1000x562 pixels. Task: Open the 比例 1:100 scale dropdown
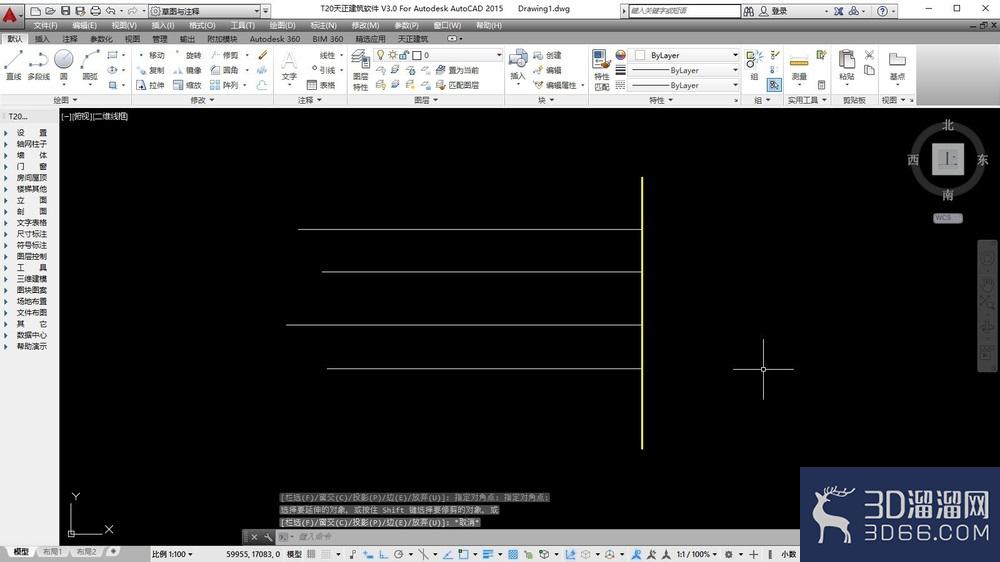pos(172,554)
